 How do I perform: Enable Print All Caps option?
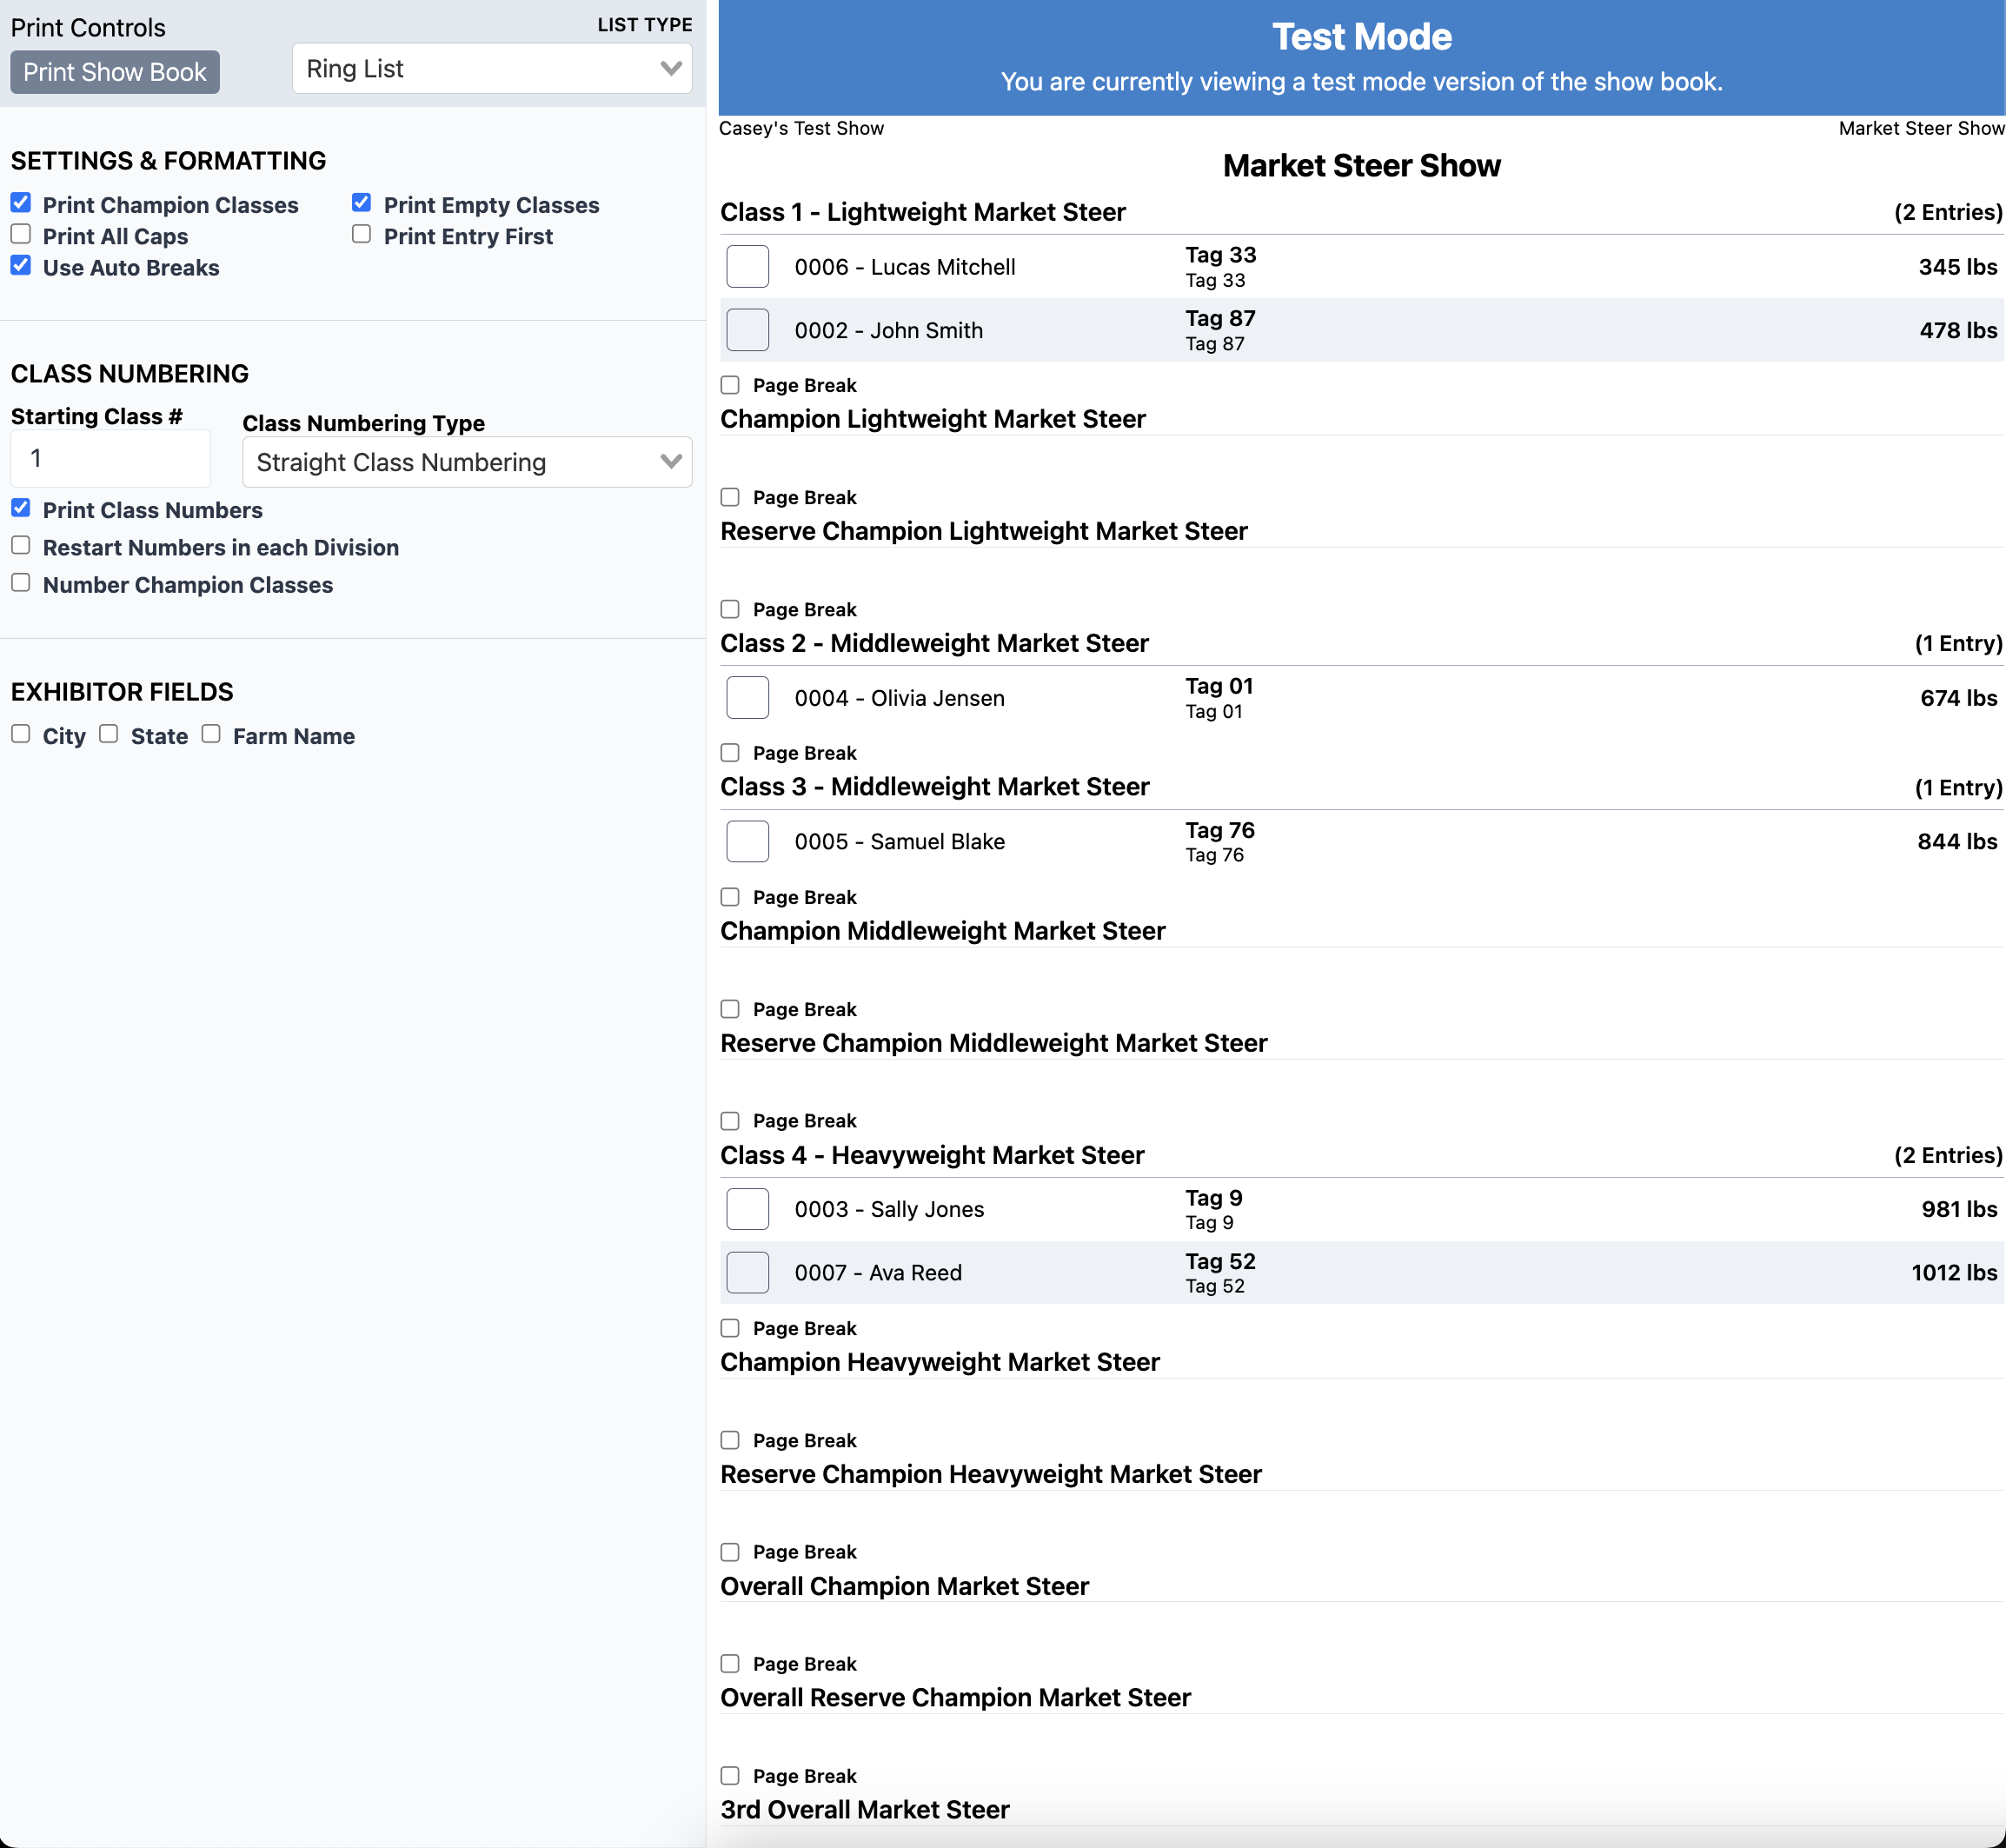(21, 235)
